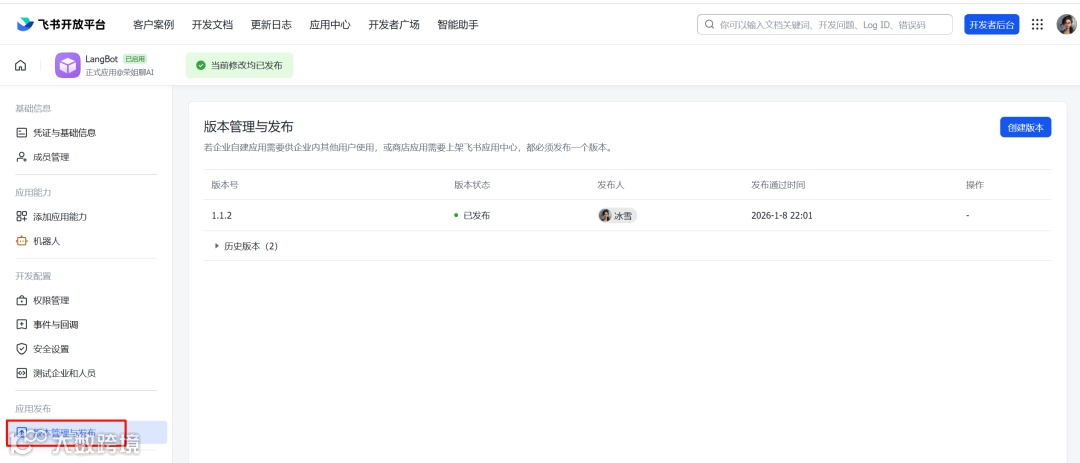Click the Feishu Open Platform logo

point(61,25)
